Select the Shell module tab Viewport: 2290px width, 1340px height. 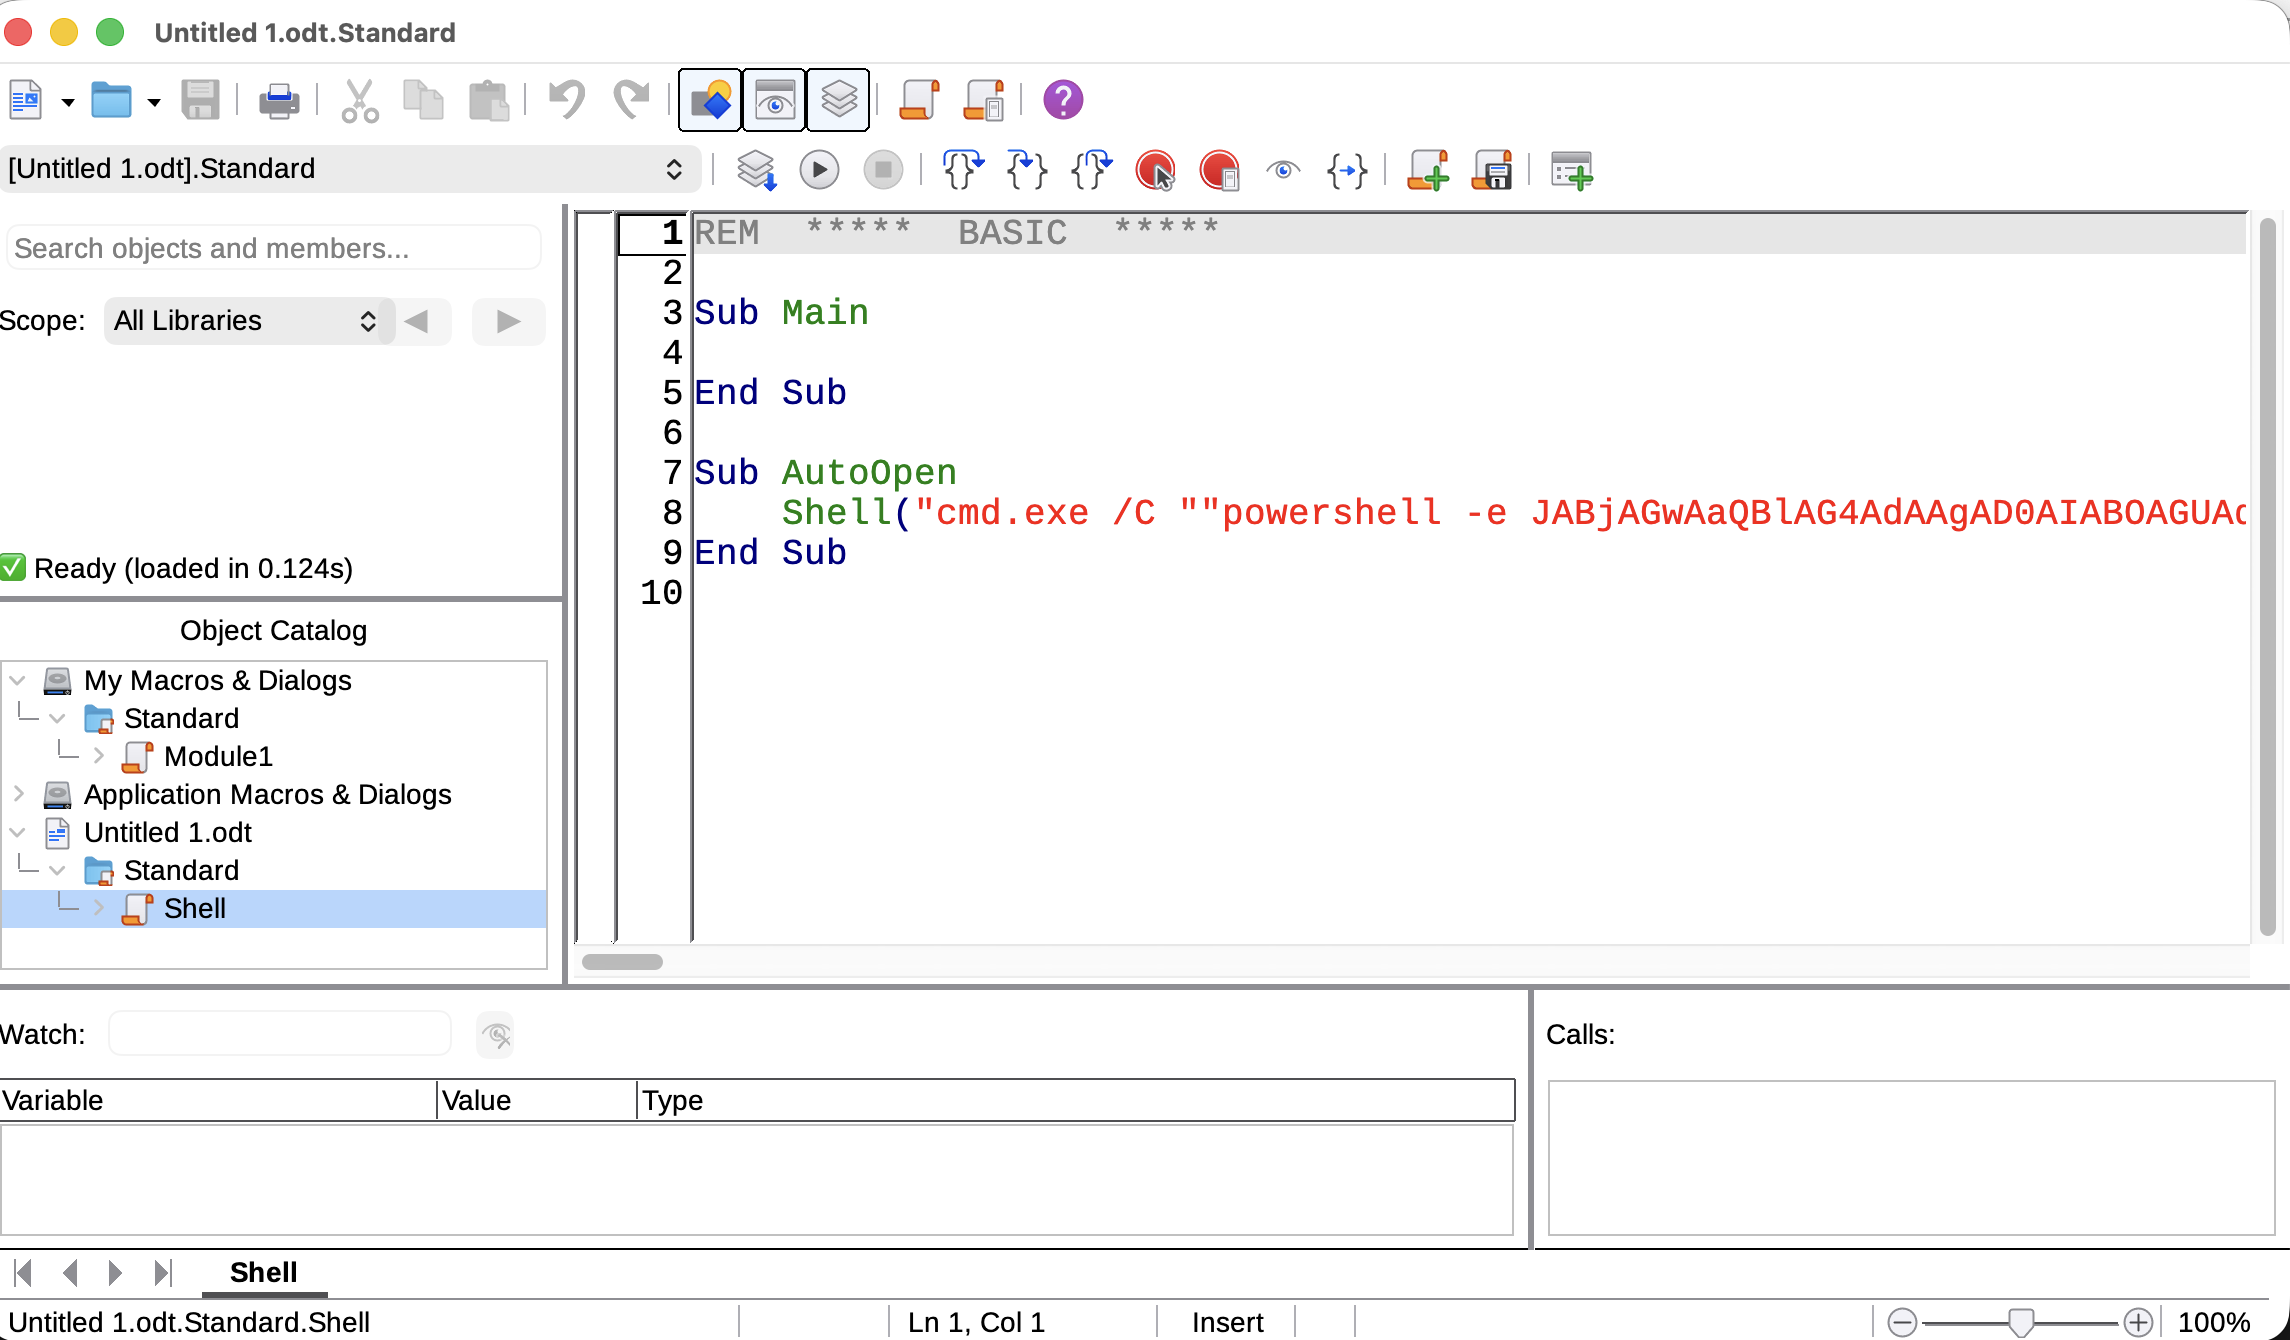click(x=263, y=1272)
